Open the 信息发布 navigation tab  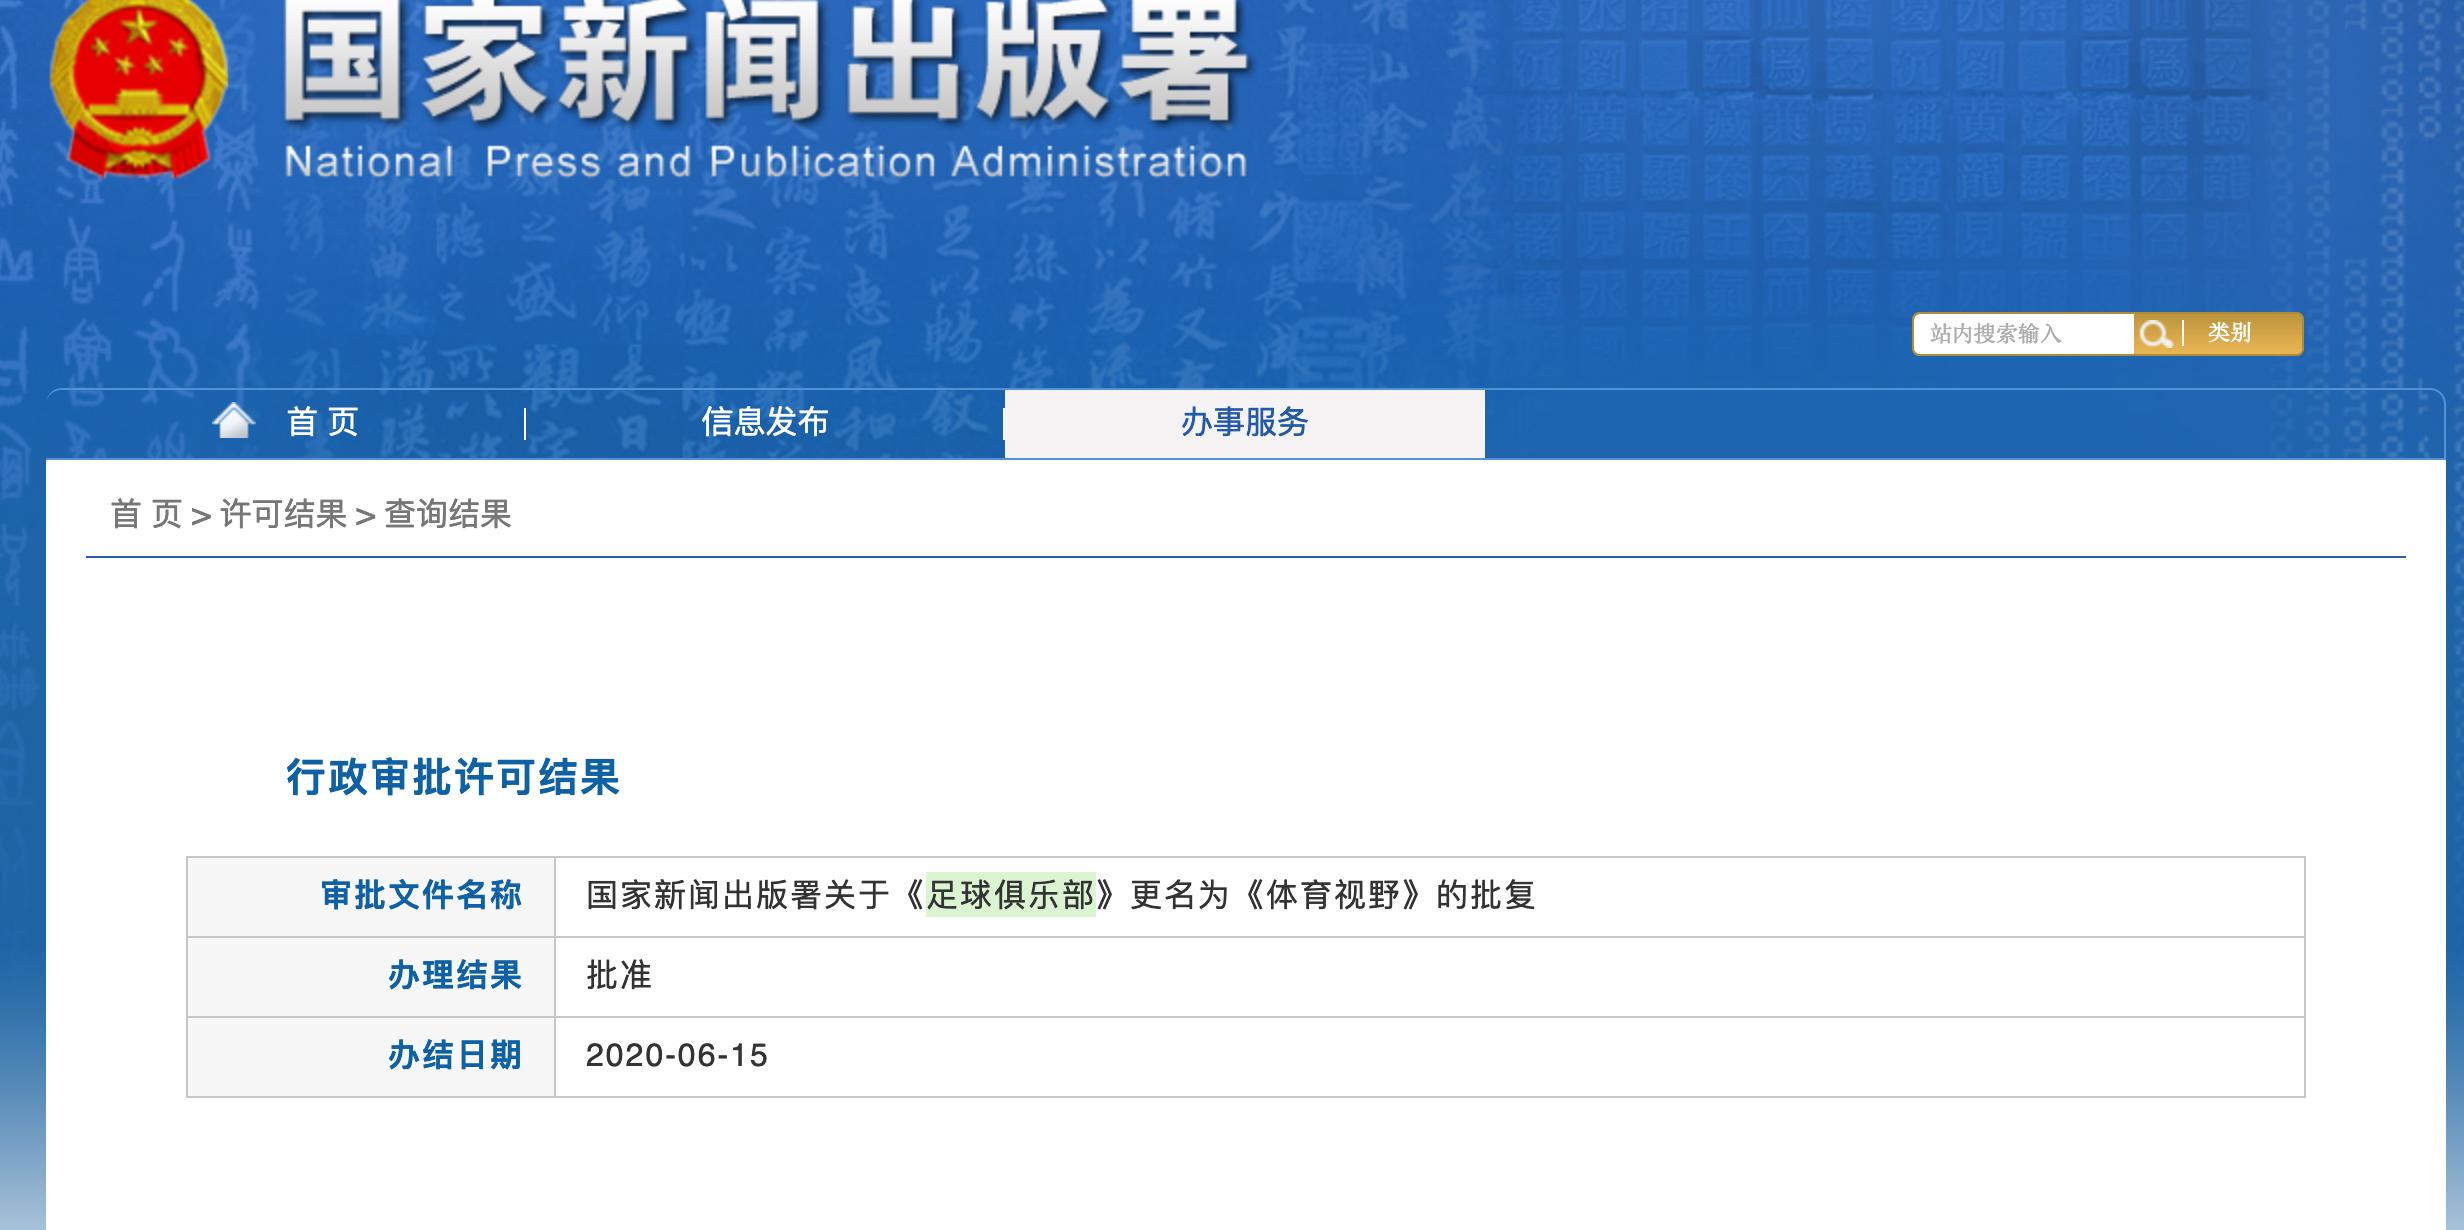tap(765, 422)
